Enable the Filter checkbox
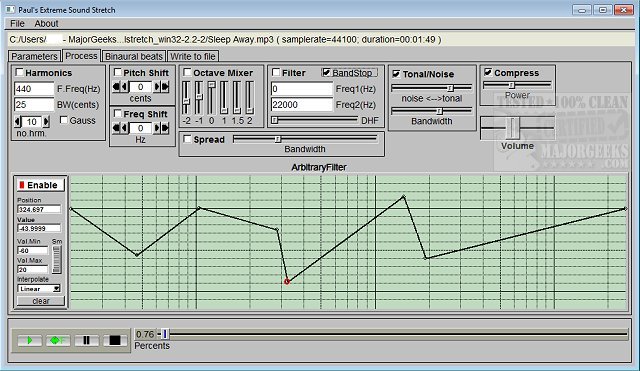 click(276, 72)
